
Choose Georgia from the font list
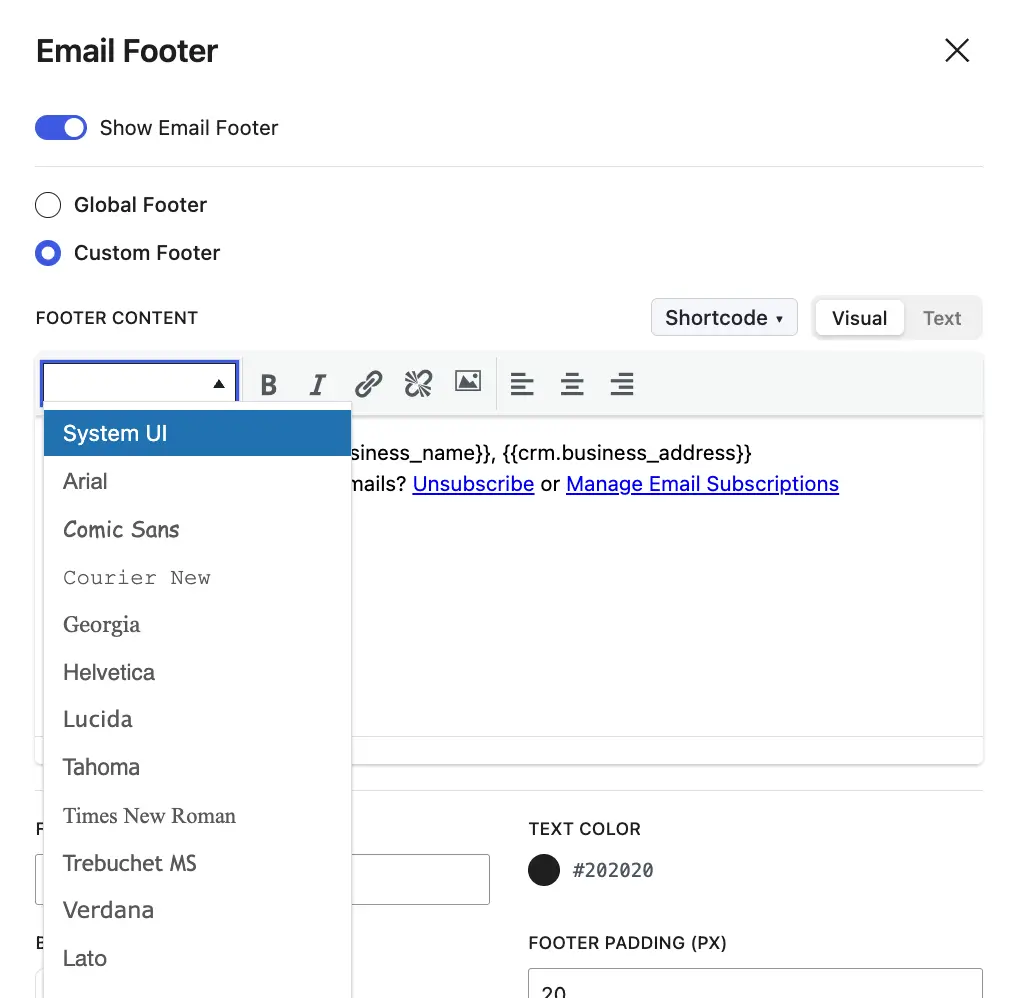click(x=198, y=625)
